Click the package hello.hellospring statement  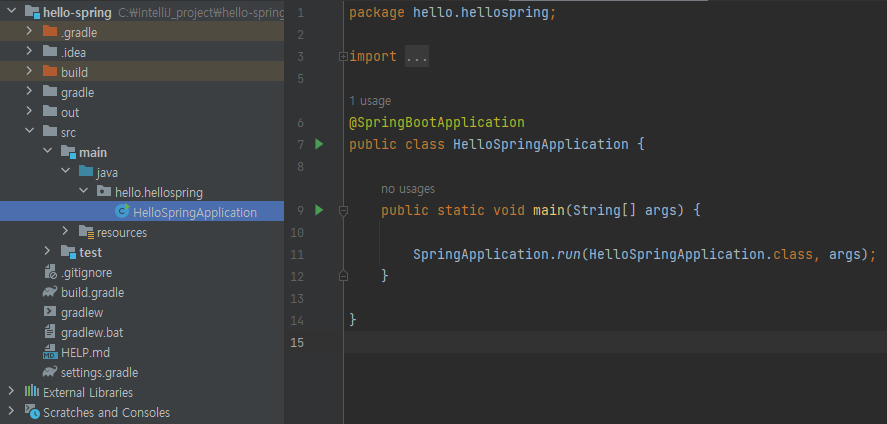453,12
